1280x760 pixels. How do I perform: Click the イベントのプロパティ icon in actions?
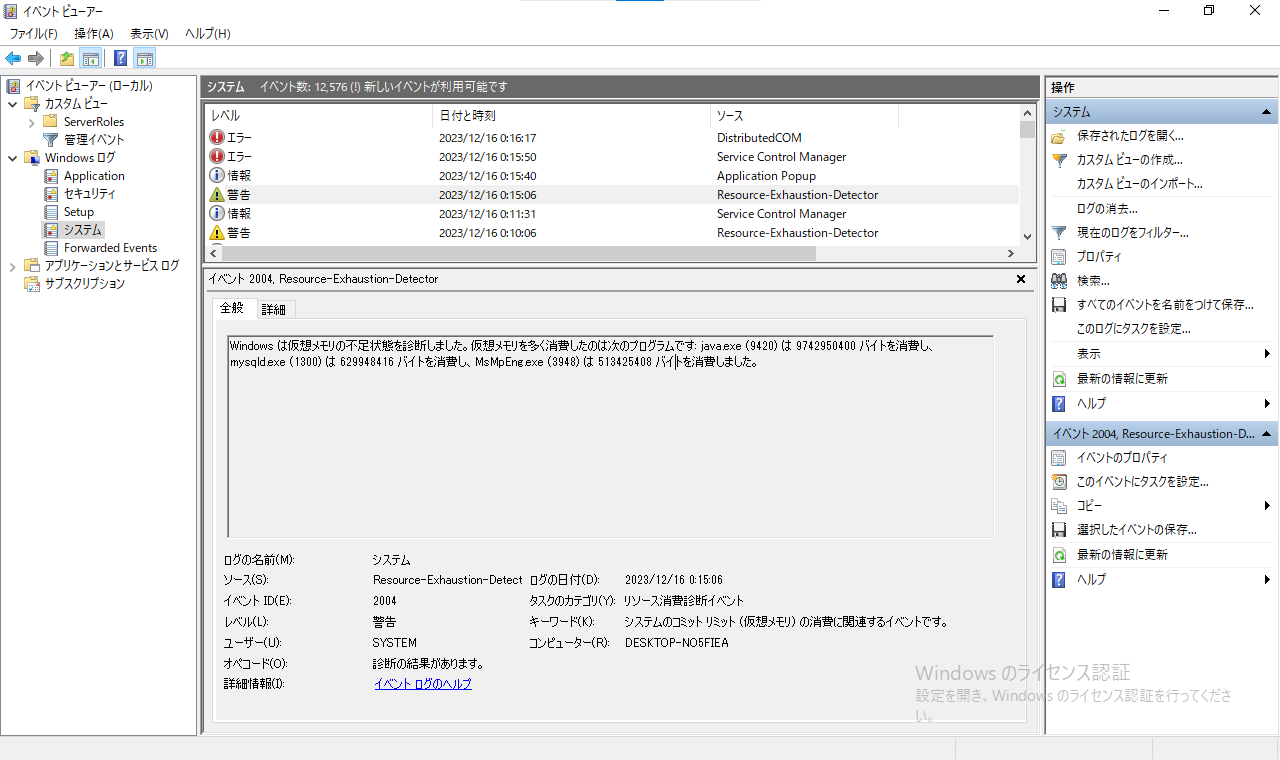[x=1059, y=458]
